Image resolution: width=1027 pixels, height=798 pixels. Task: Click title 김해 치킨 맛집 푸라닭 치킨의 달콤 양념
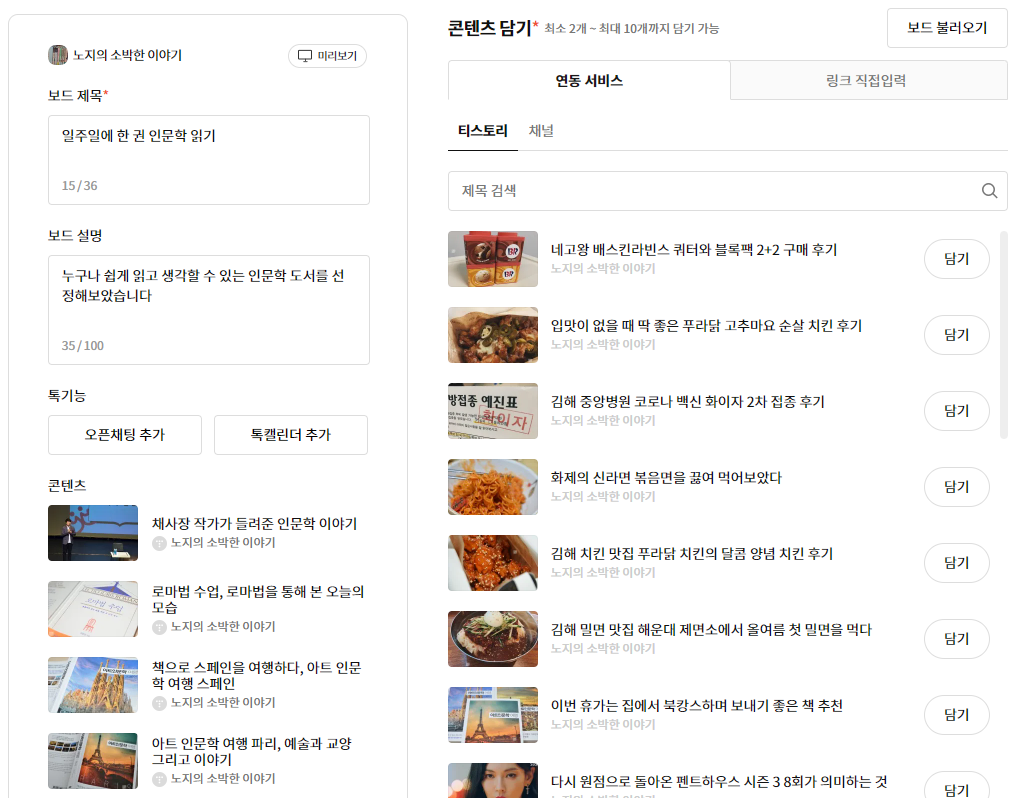coord(692,554)
